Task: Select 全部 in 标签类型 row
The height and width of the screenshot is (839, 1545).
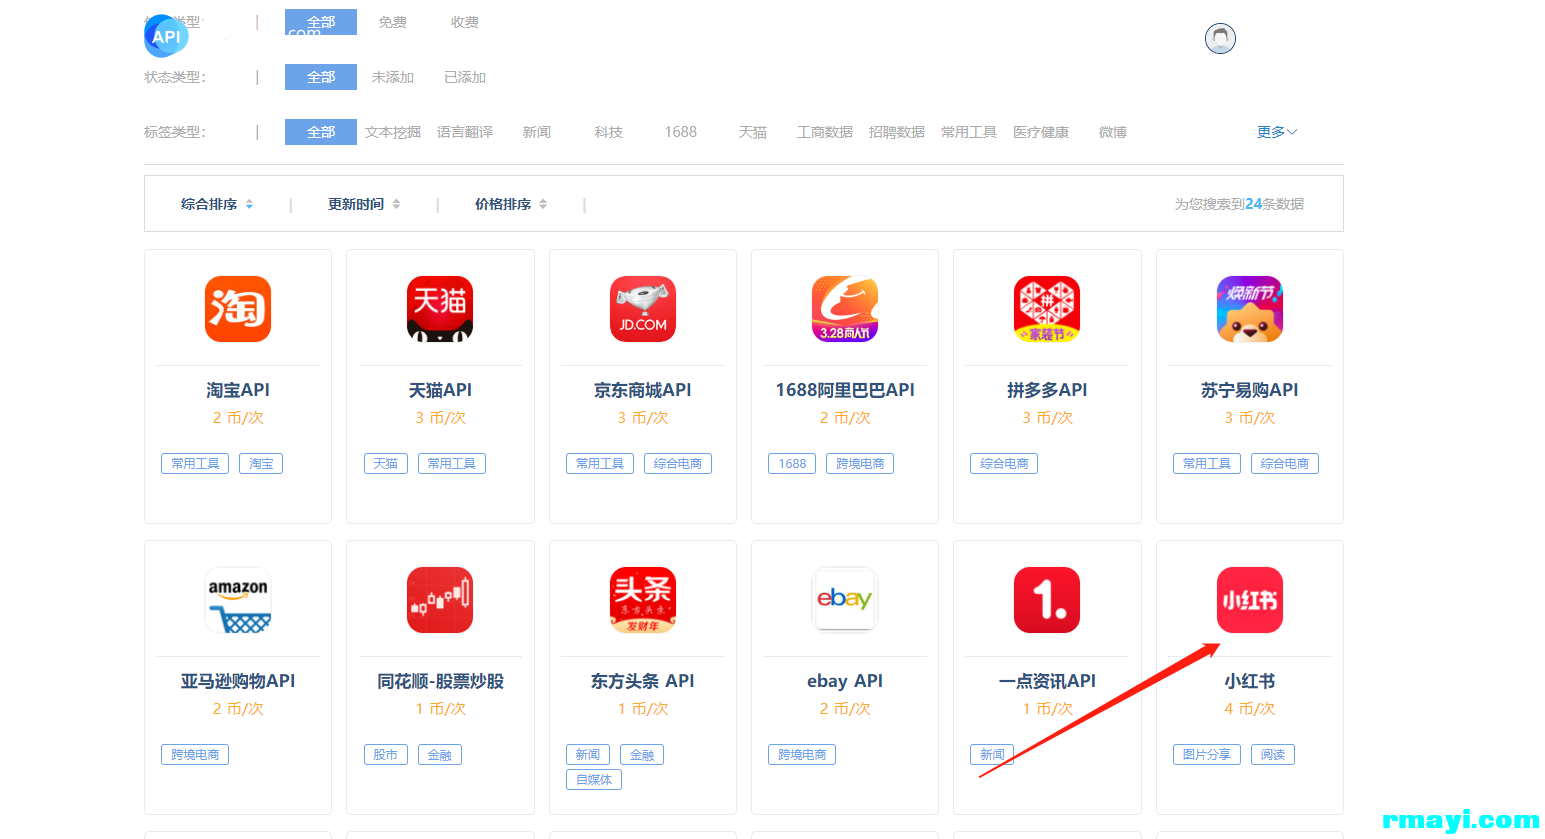Action: point(321,132)
